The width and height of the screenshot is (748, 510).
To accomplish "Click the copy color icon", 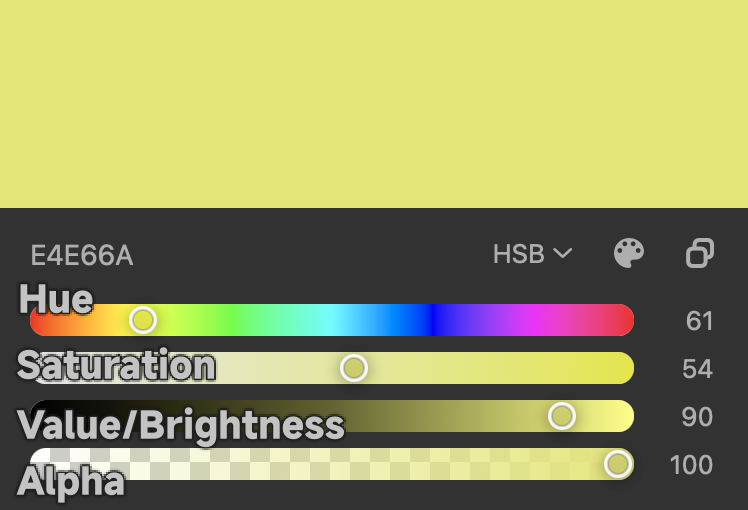I will [x=700, y=254].
